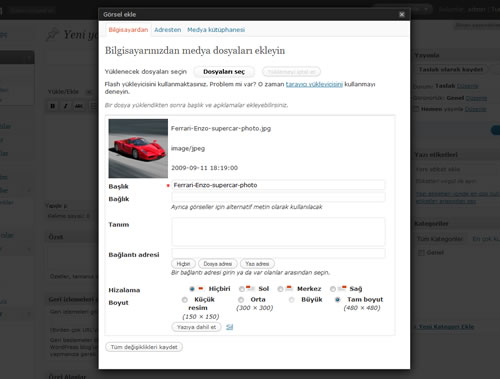Switch to the Adresten tab
This screenshot has height=379, width=500.
168,30
